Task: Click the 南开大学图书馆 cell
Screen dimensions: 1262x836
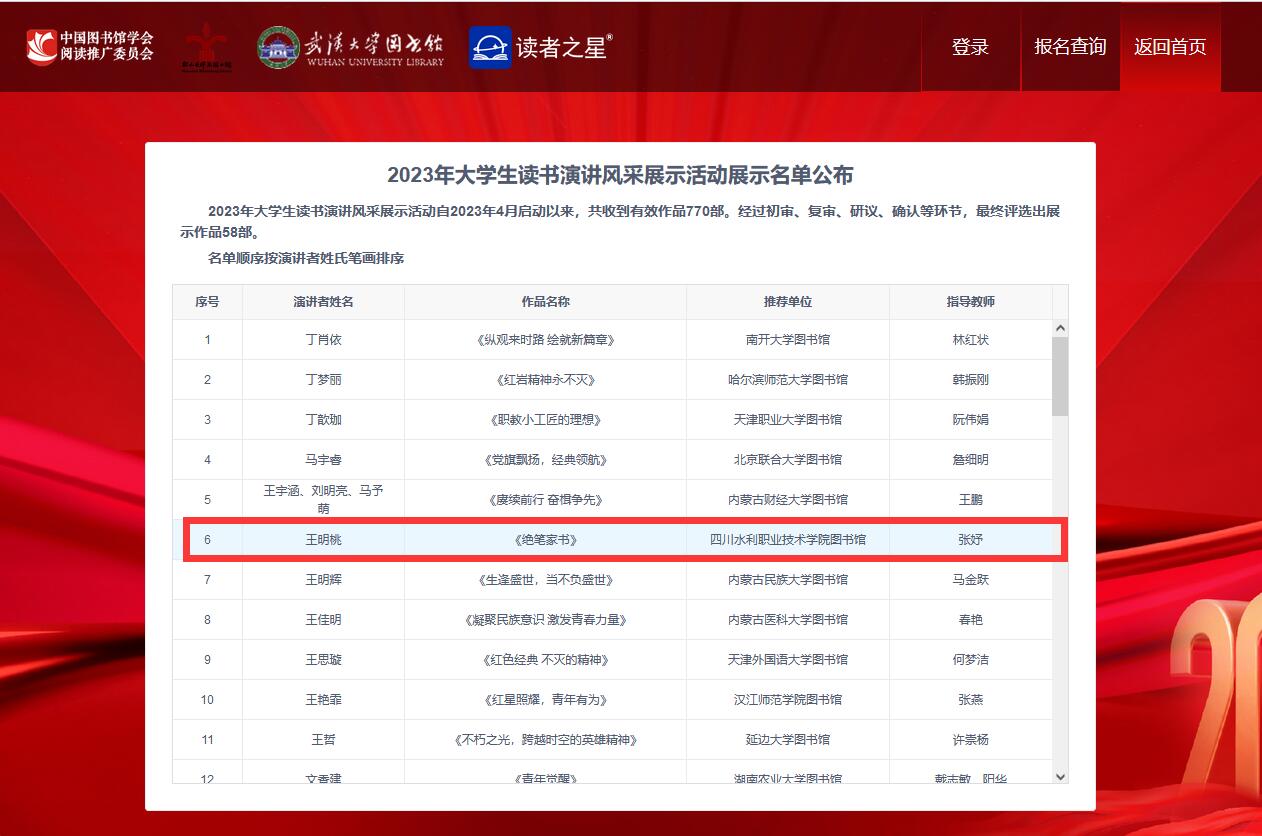Action: pos(788,340)
